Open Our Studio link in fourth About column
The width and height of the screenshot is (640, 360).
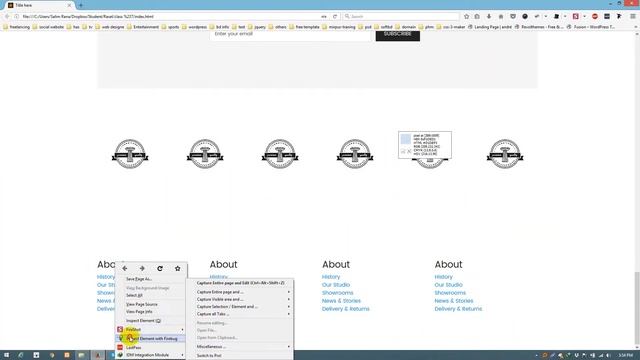click(x=448, y=285)
